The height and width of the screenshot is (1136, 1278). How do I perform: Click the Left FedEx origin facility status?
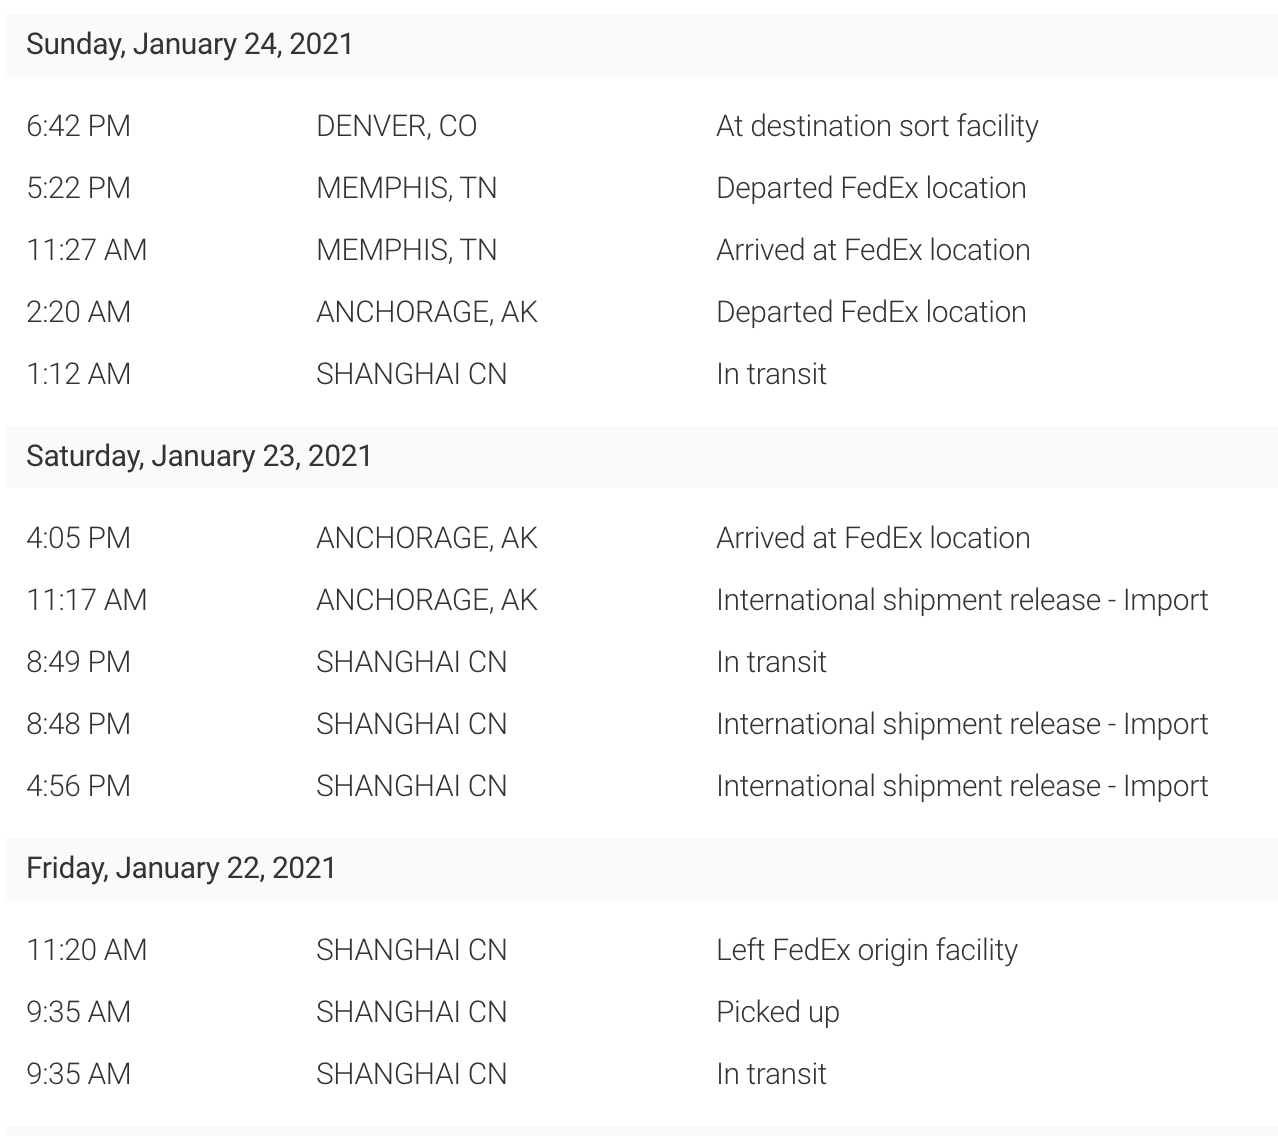pyautogui.click(x=867, y=950)
